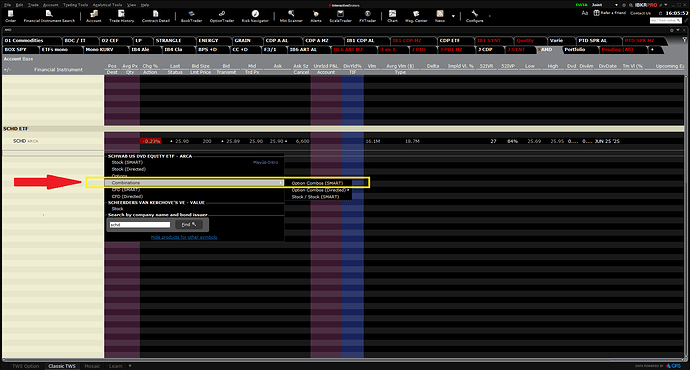Screen dimensions: 690x370
Task: Click the schd symbol search field
Action: pos(139,225)
